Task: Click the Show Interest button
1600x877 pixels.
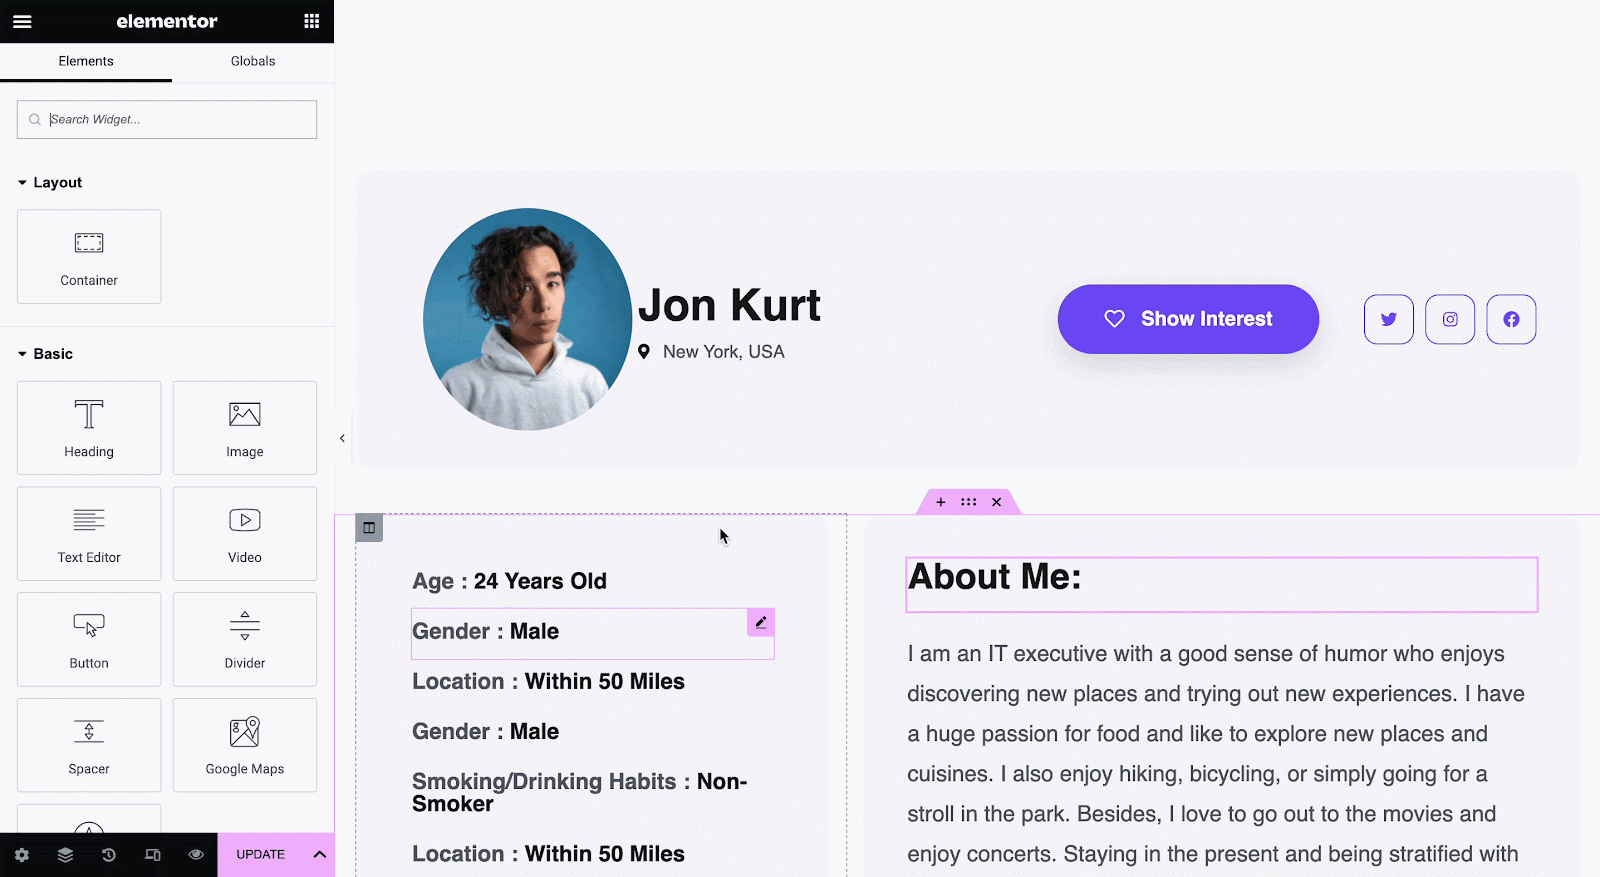Action: tap(1188, 319)
